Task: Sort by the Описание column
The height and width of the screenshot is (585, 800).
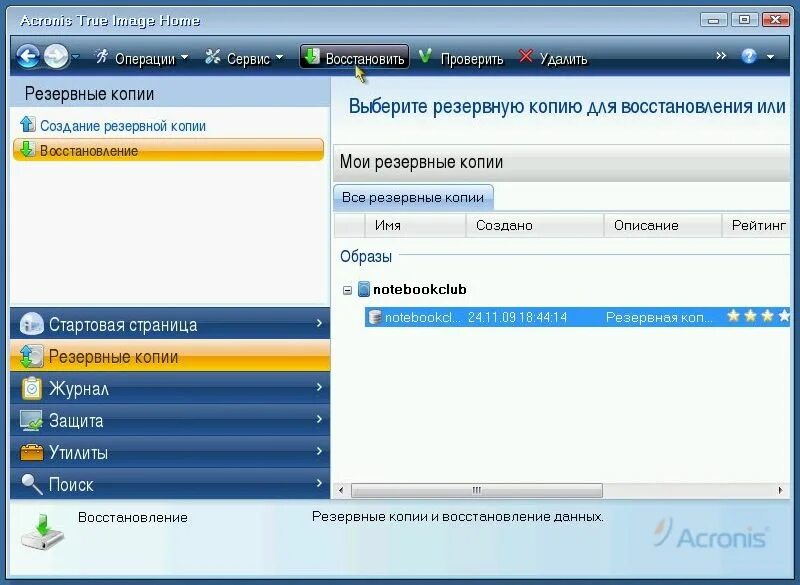Action: click(663, 225)
